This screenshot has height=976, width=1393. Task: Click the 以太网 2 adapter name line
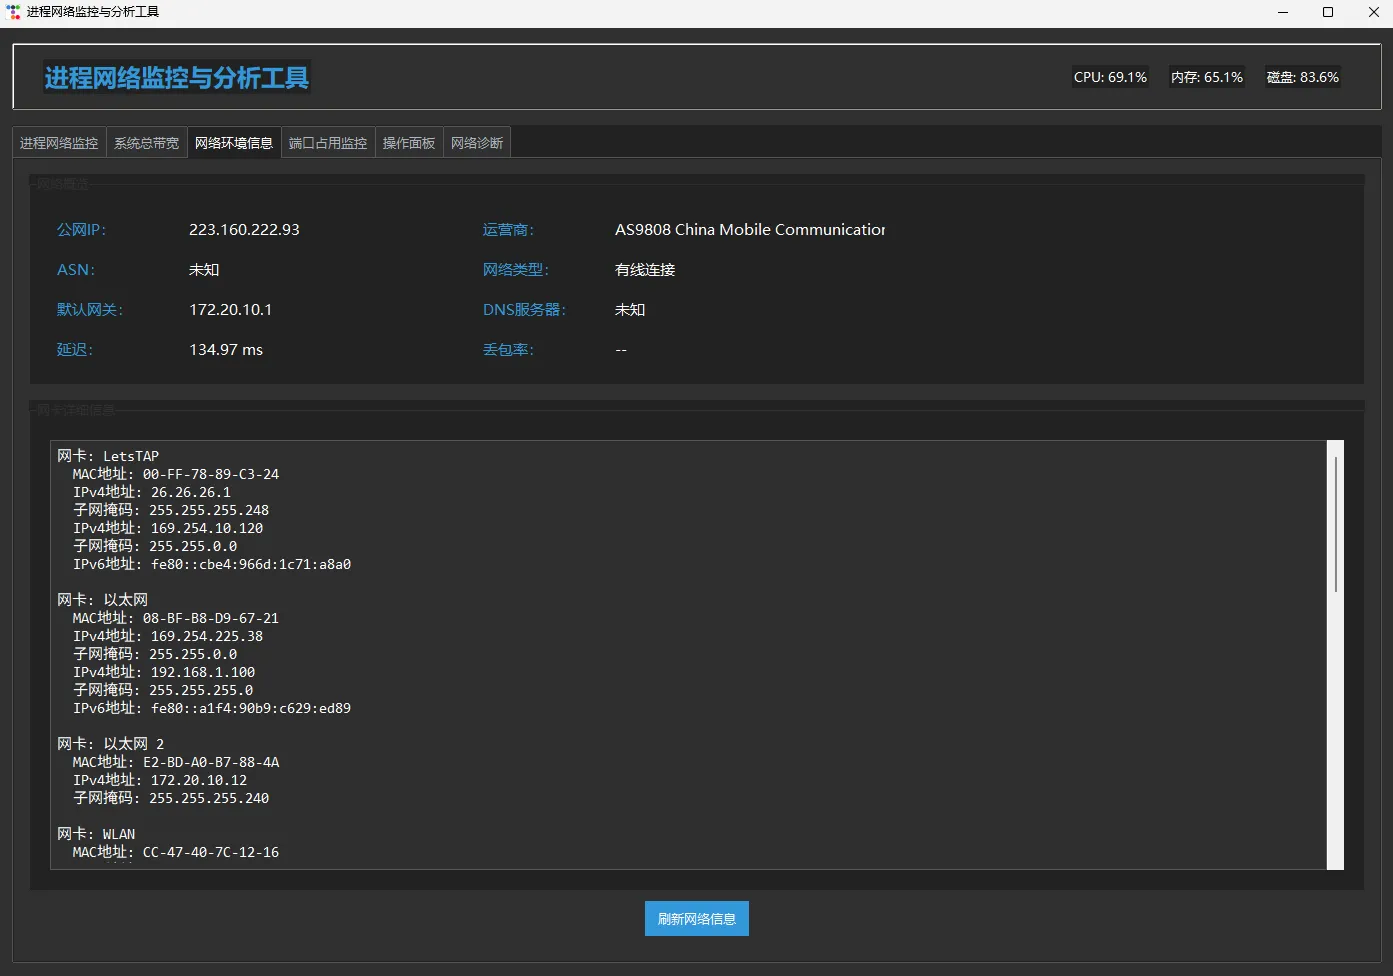(x=110, y=744)
